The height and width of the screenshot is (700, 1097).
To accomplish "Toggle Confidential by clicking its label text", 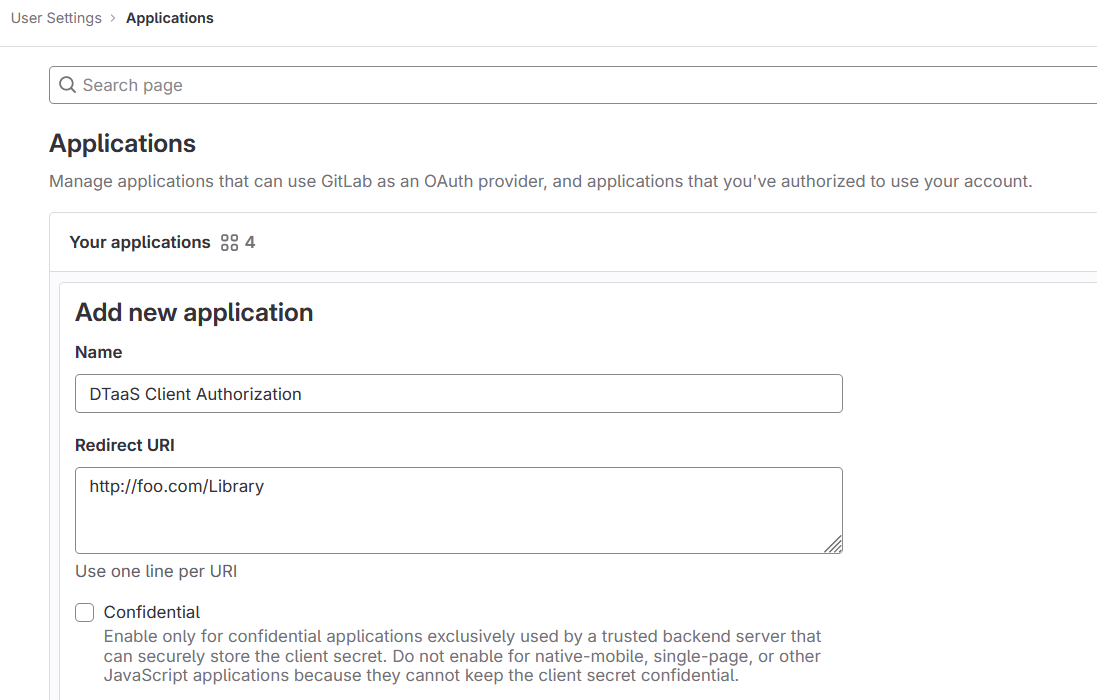I will click(151, 612).
